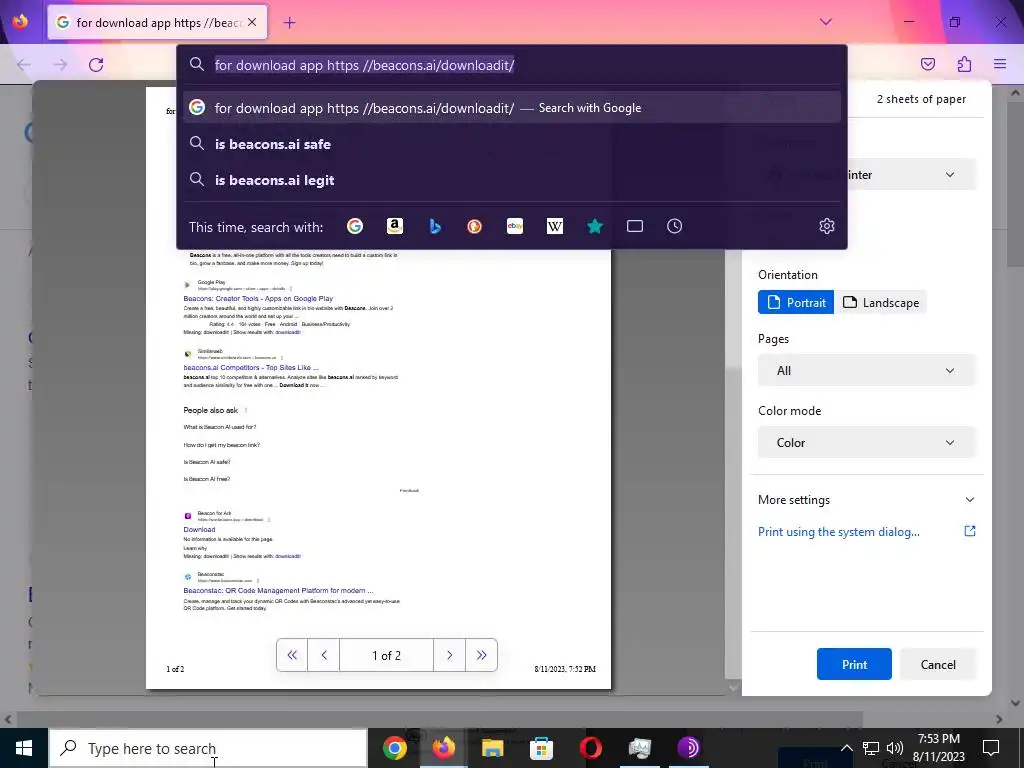Open the Save to Pocket icon

point(927,64)
